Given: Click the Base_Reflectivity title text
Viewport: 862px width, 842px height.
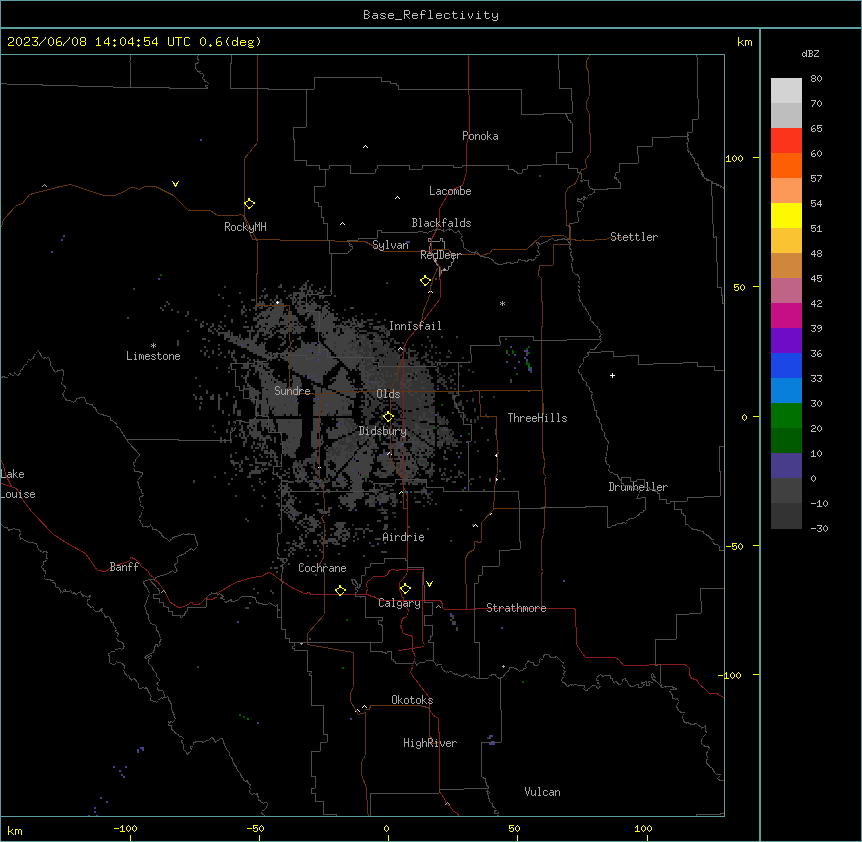Looking at the screenshot, I should 431,15.
